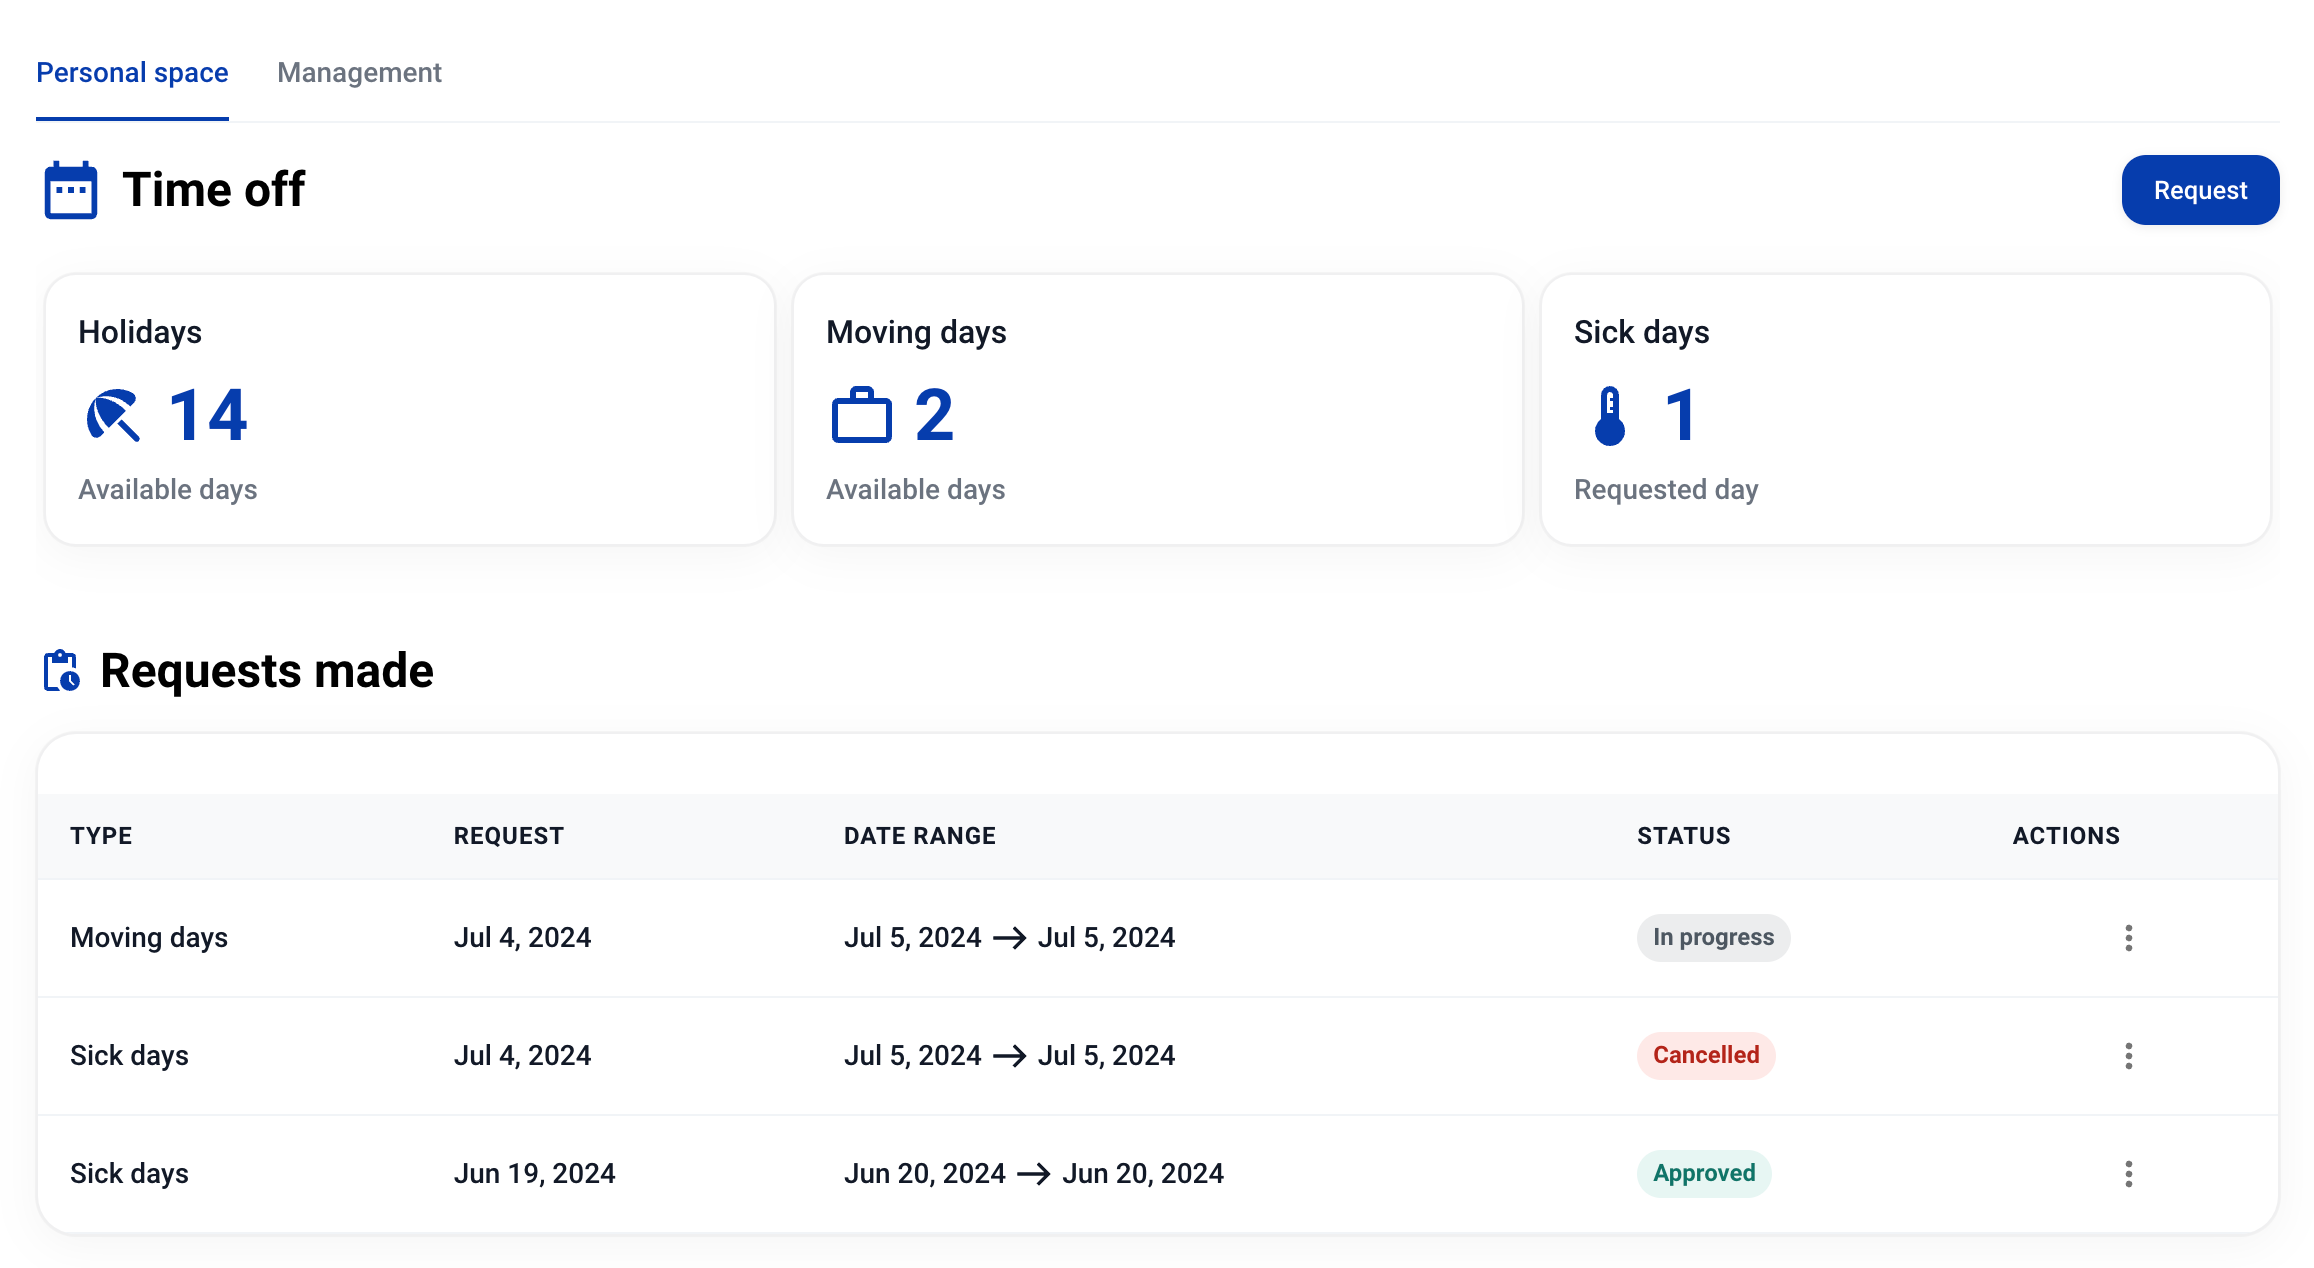Click the In progress status badge
The image size is (2314, 1268).
pyautogui.click(x=1712, y=938)
